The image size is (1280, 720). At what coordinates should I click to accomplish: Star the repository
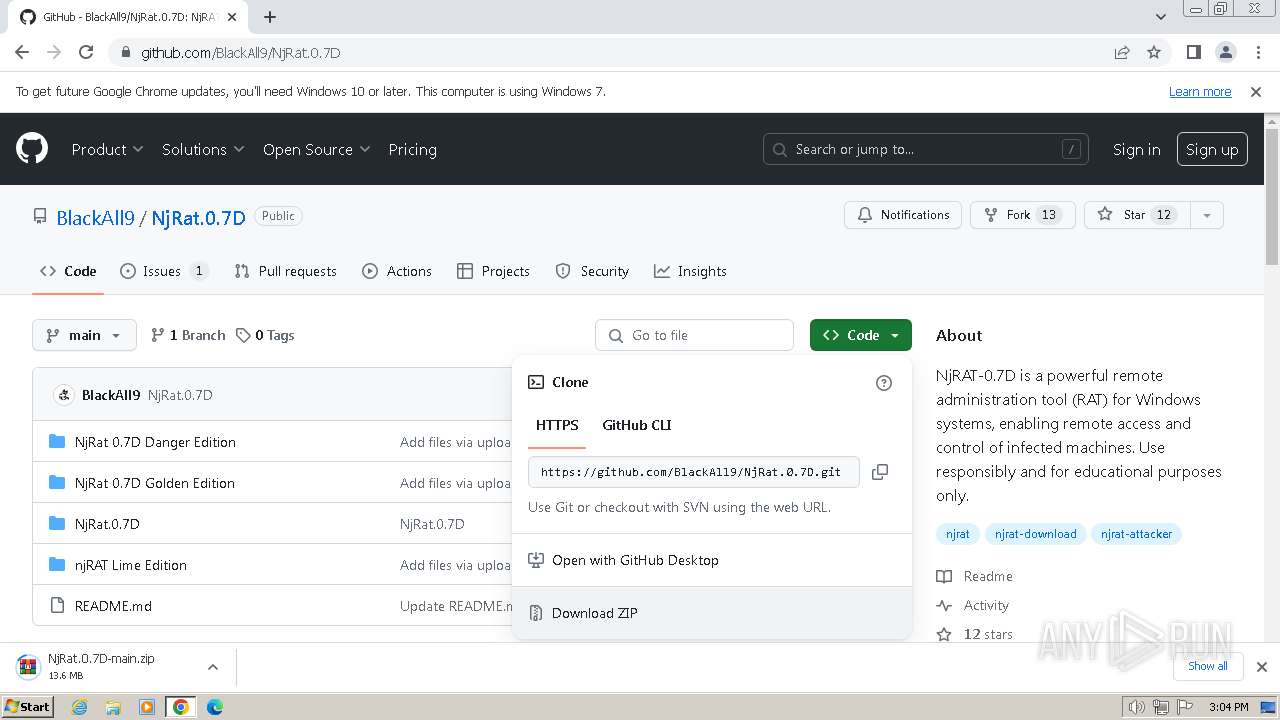pyautogui.click(x=1135, y=215)
